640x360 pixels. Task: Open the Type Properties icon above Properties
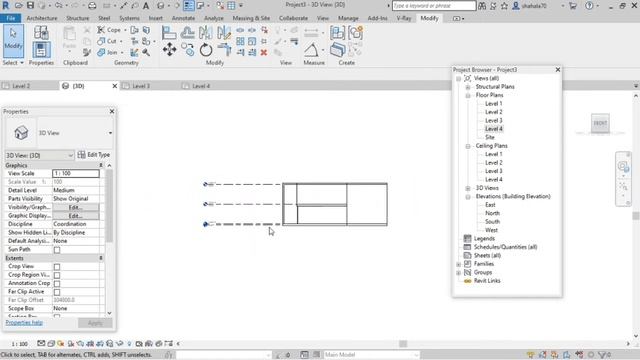[41, 32]
